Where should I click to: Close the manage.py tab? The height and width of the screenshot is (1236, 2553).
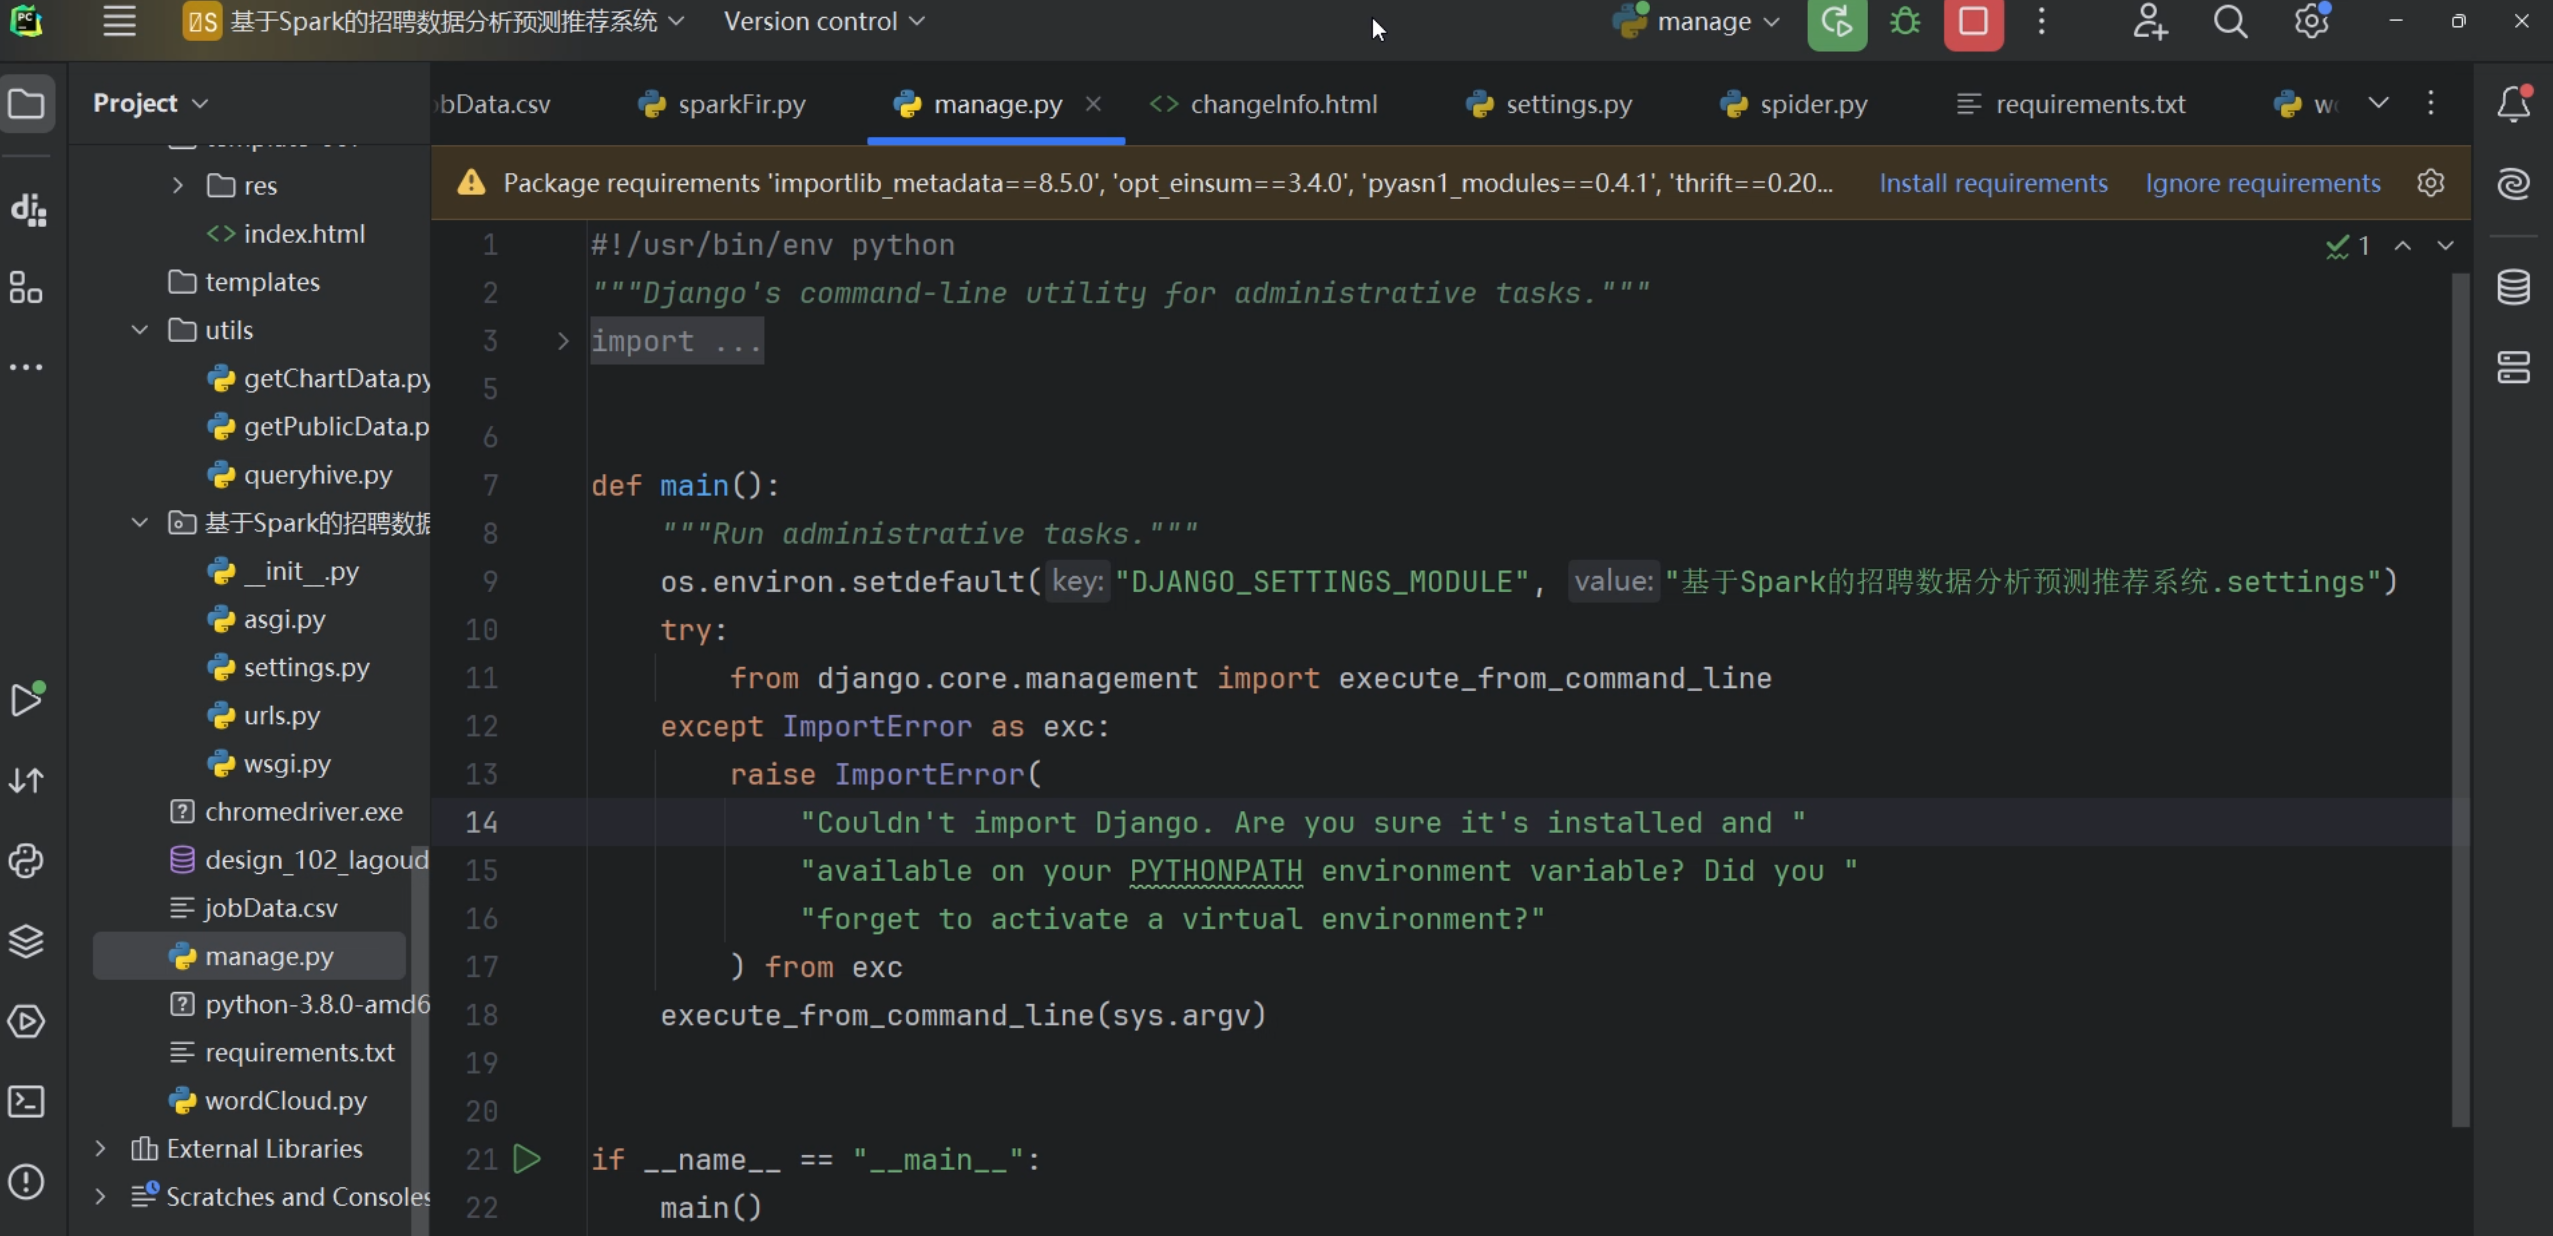pos(1093,103)
